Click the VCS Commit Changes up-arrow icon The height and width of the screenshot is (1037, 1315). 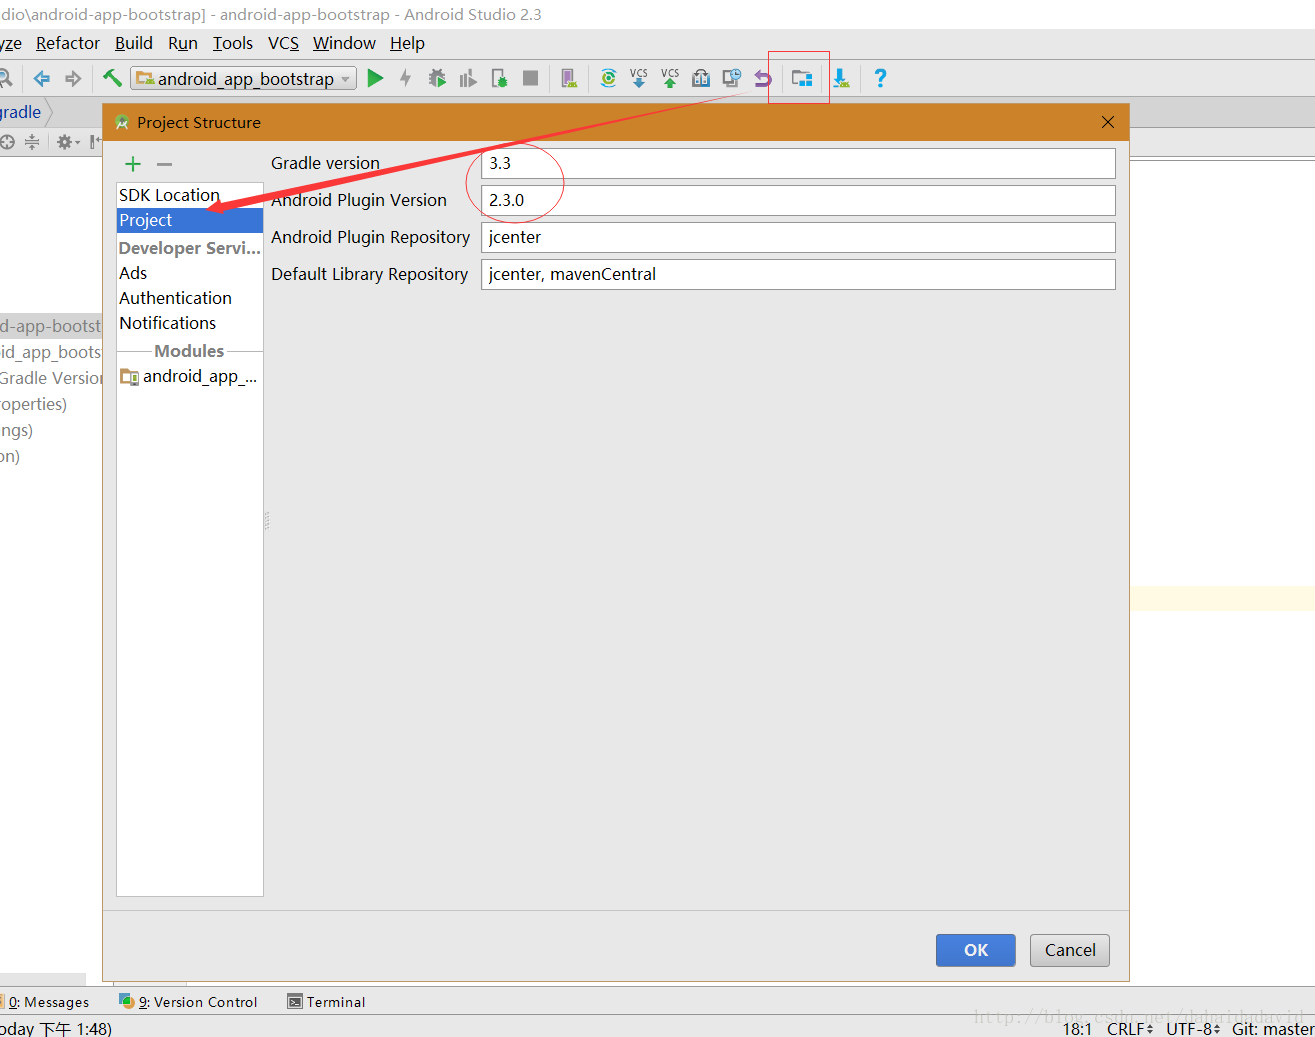tap(670, 78)
